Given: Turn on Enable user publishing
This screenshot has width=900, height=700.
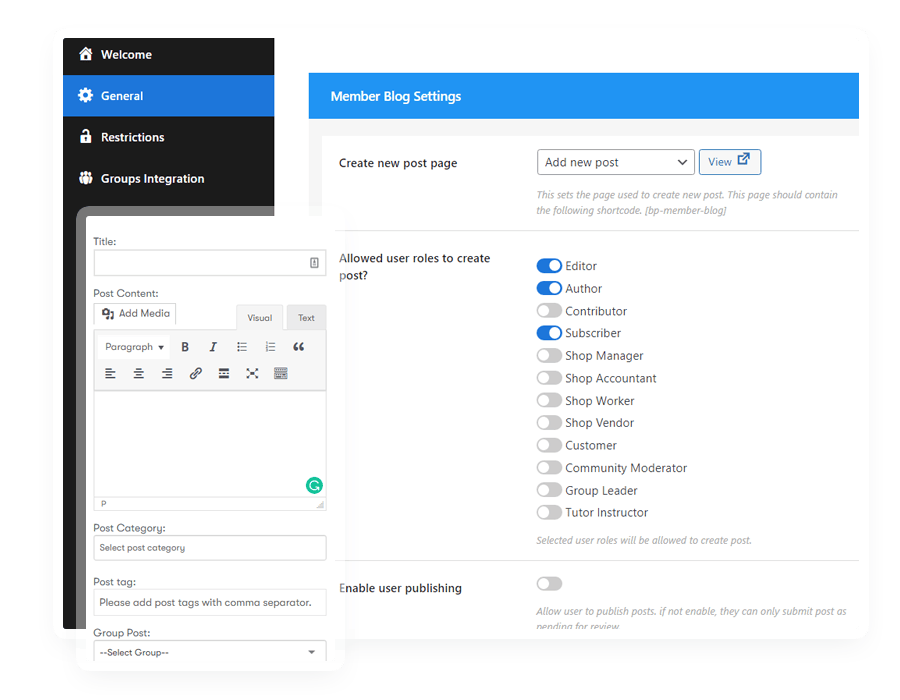Looking at the screenshot, I should tap(549, 584).
